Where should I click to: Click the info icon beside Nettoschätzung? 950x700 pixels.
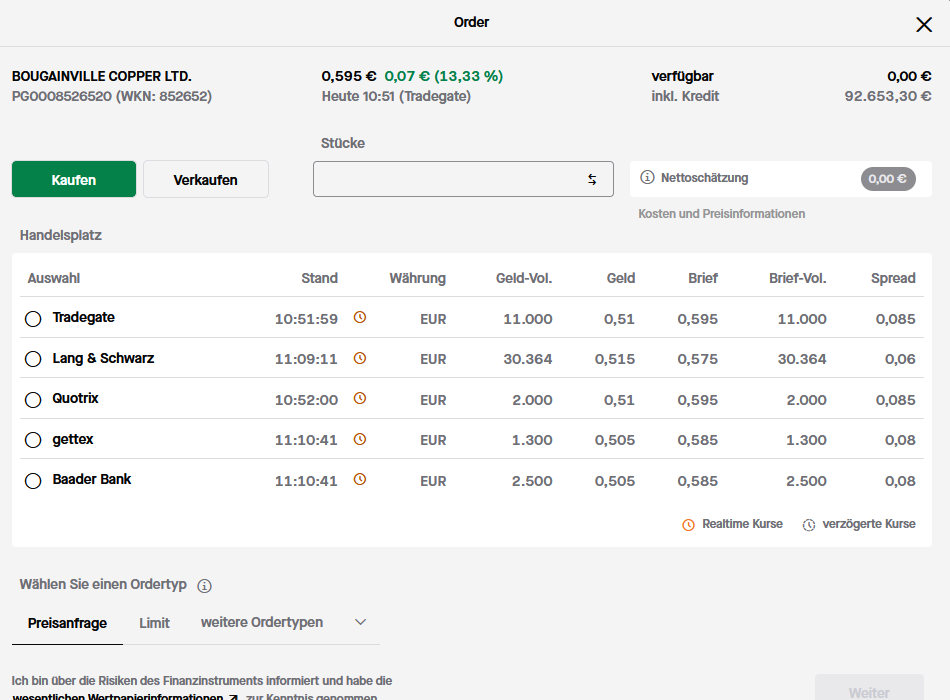[647, 178]
